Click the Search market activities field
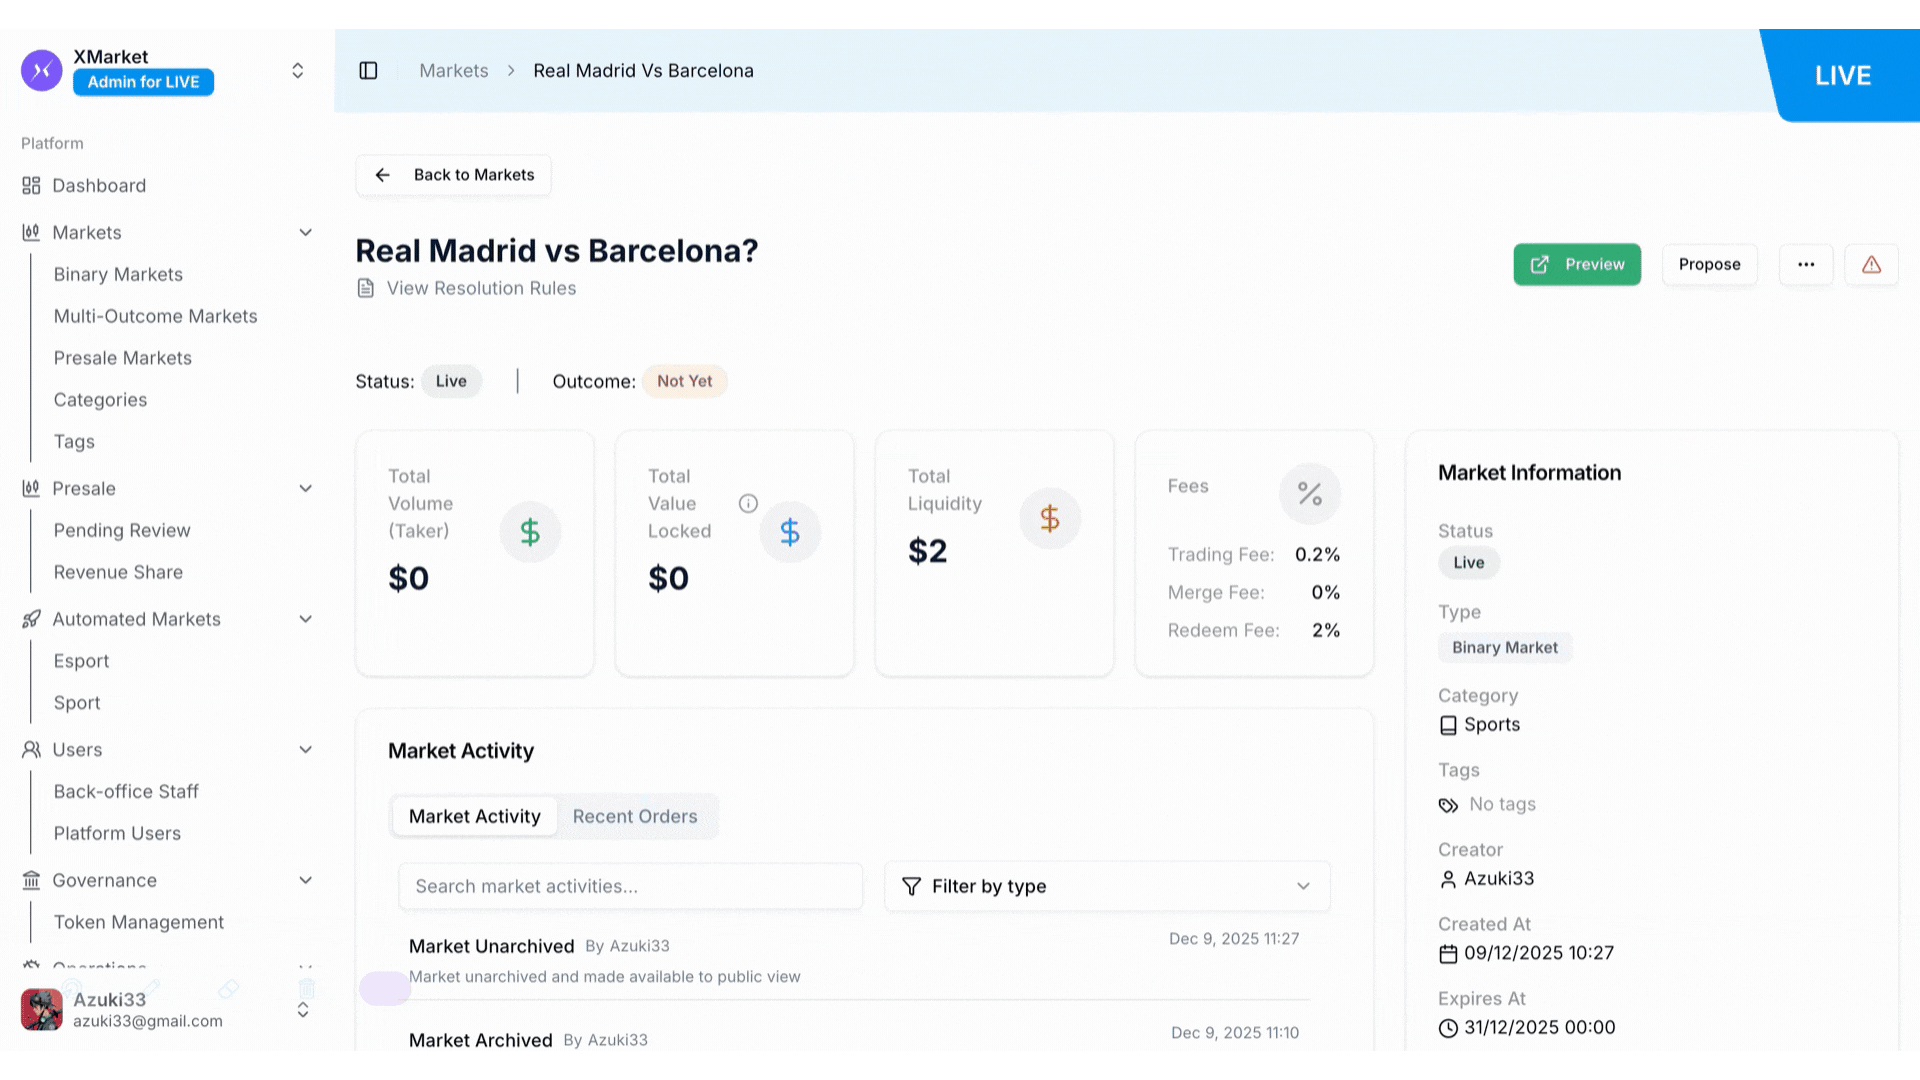 (x=630, y=887)
